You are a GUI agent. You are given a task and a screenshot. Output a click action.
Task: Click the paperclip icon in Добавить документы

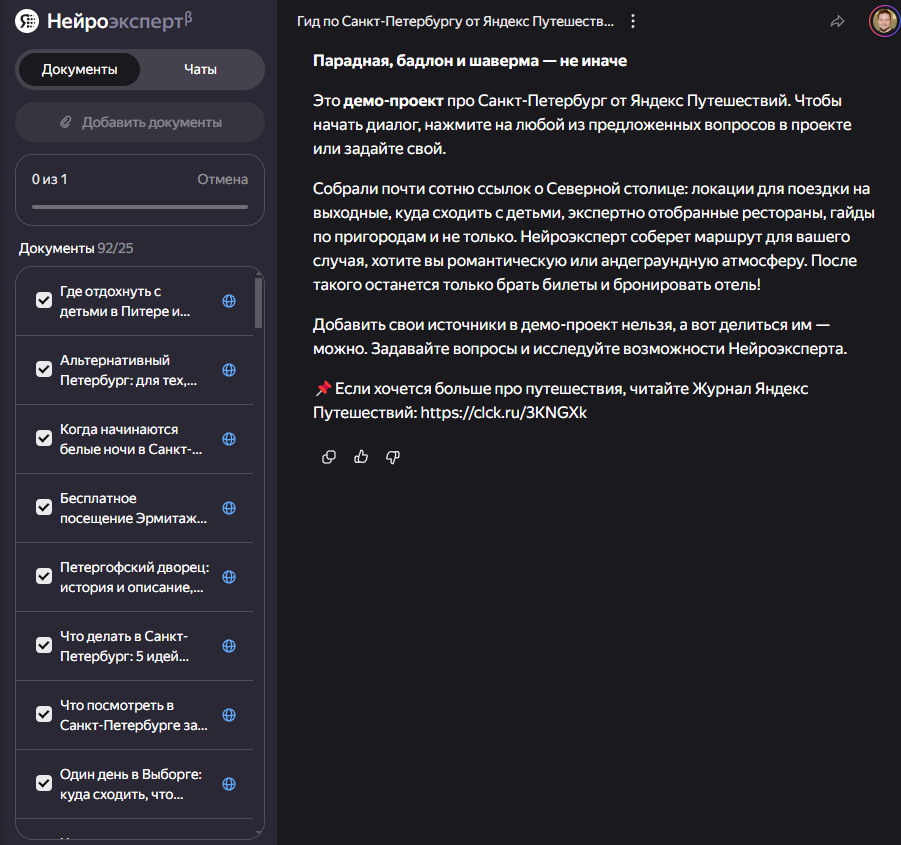click(66, 122)
